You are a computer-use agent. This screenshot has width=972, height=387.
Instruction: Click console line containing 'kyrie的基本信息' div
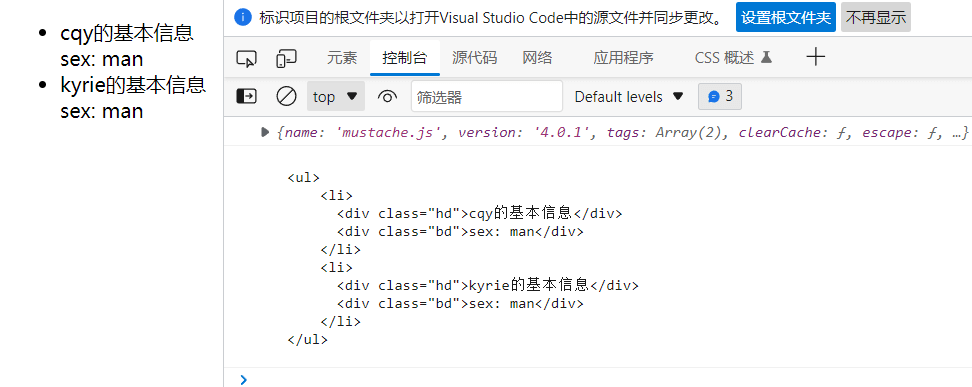click(488, 286)
